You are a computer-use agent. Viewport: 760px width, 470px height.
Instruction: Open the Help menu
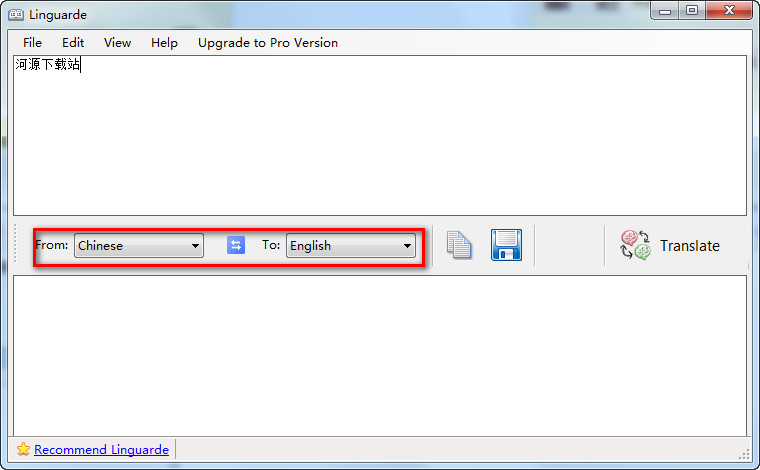click(164, 43)
